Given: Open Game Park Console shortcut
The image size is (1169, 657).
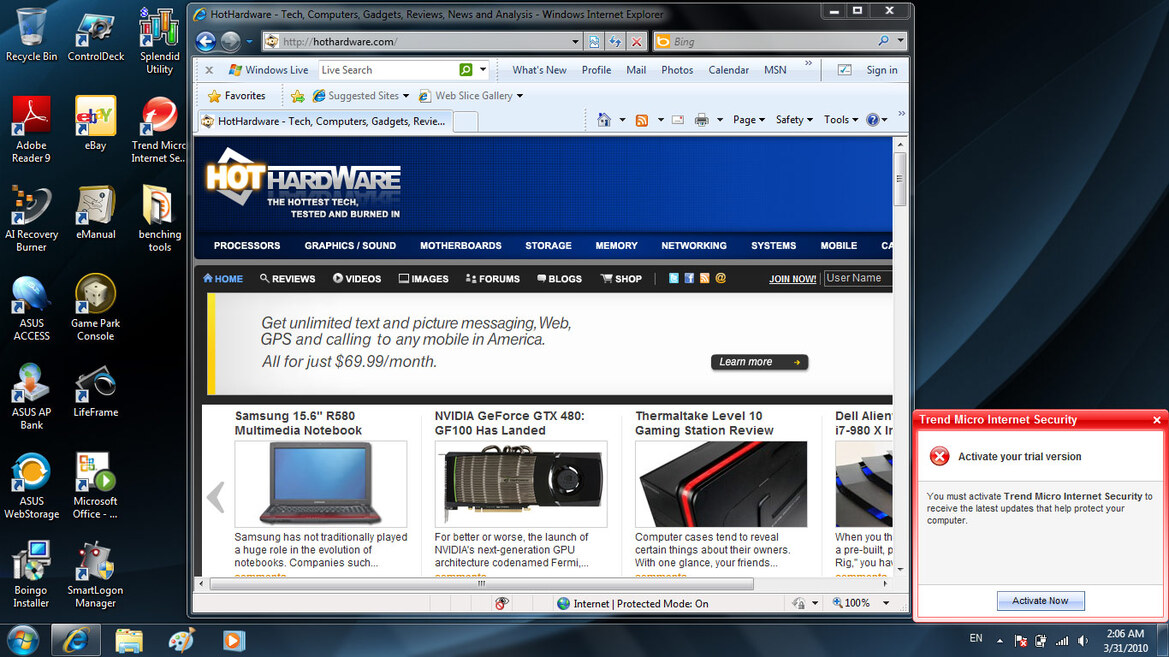Looking at the screenshot, I should (95, 308).
